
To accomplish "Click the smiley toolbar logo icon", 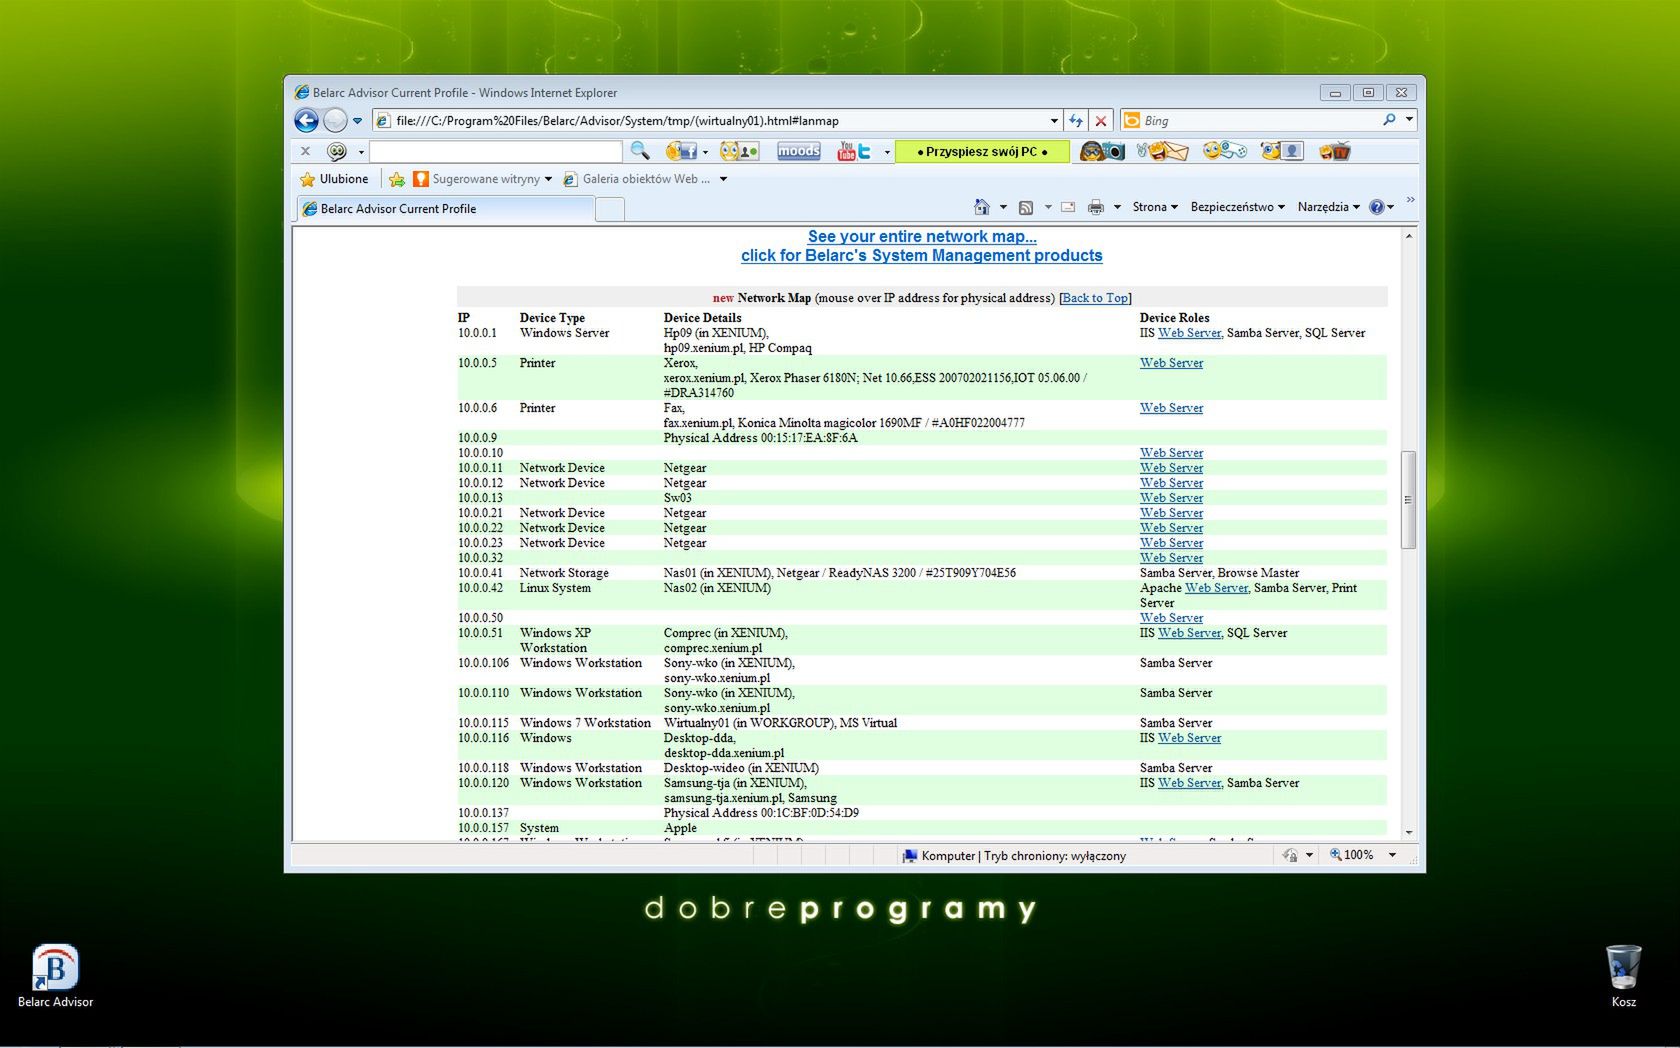I will [x=337, y=151].
